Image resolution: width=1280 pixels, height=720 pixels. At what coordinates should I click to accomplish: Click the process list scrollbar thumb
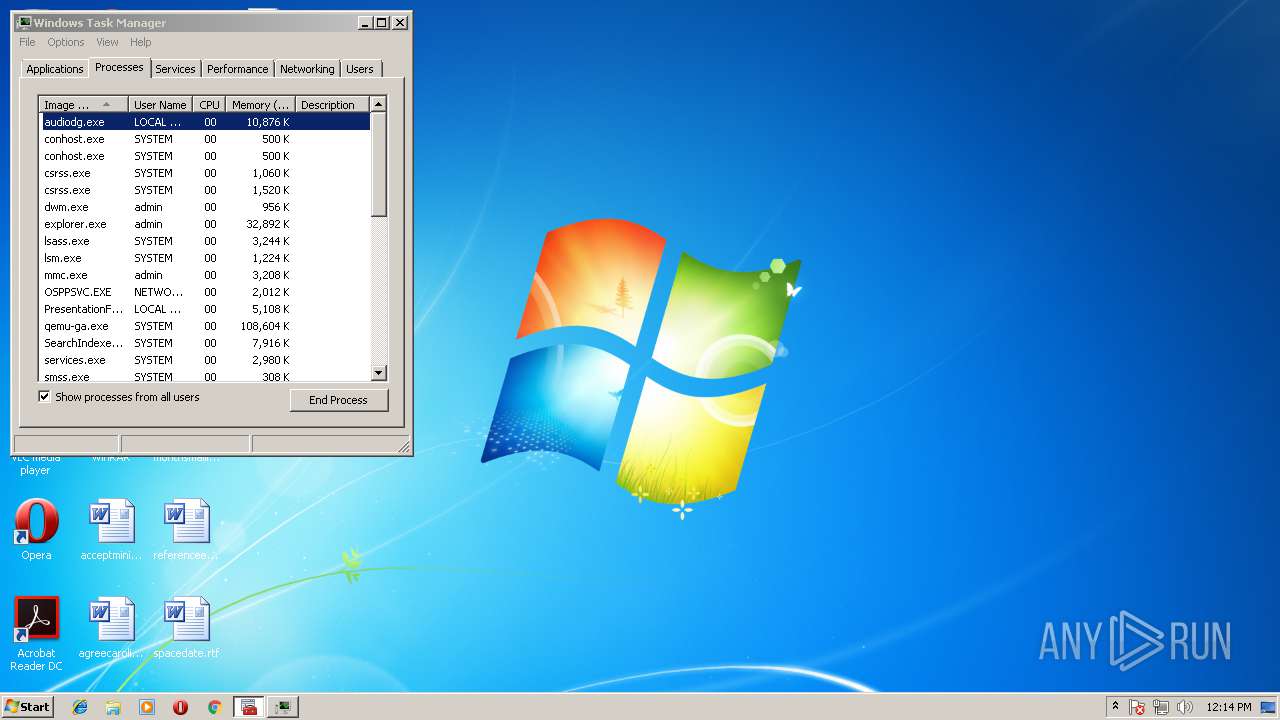point(378,164)
